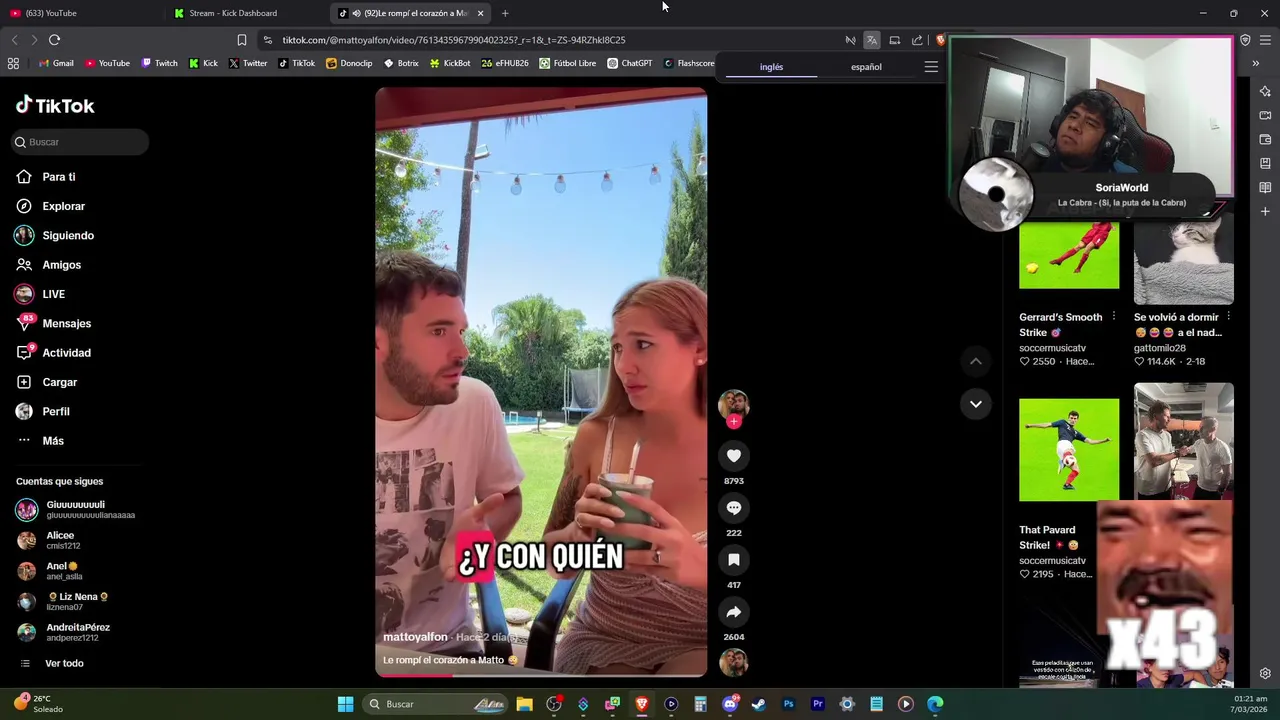Click soccermusicatv under Gerrard's Smooth Strike

pyautogui.click(x=1052, y=348)
